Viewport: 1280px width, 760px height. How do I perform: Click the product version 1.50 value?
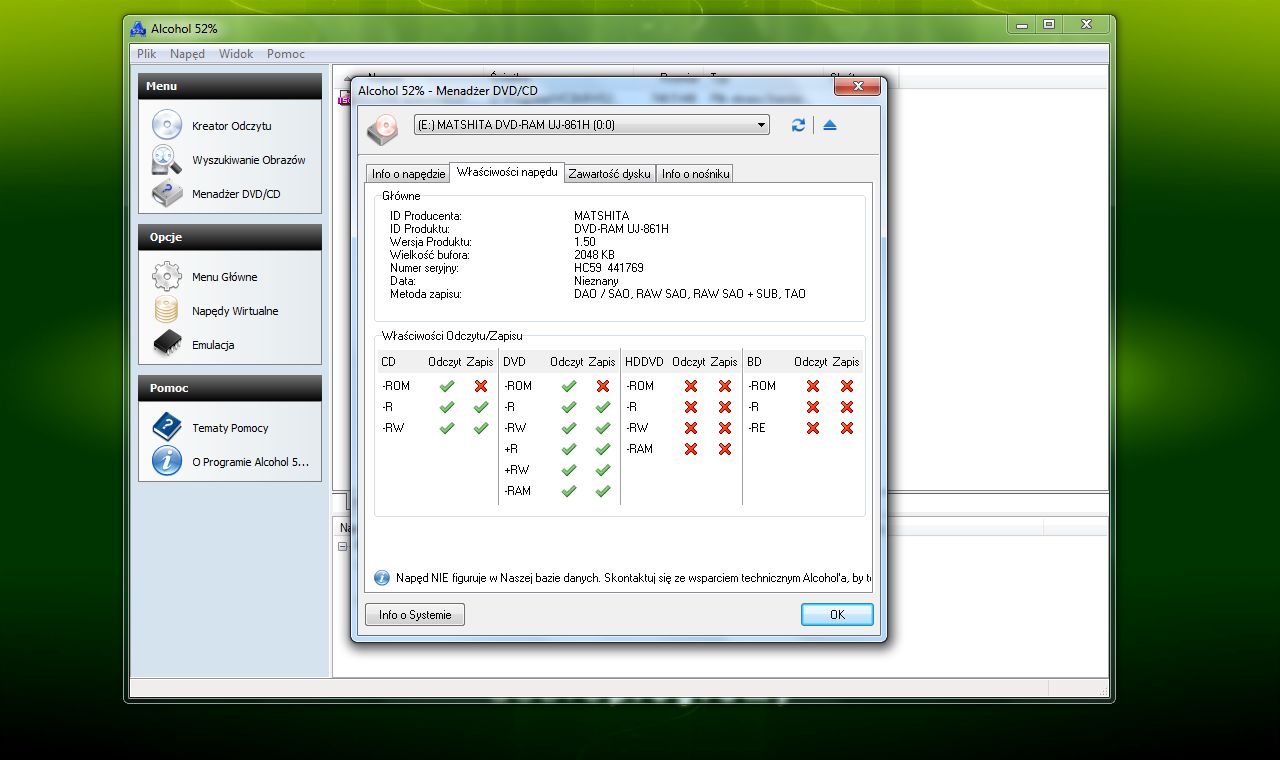[x=585, y=242]
